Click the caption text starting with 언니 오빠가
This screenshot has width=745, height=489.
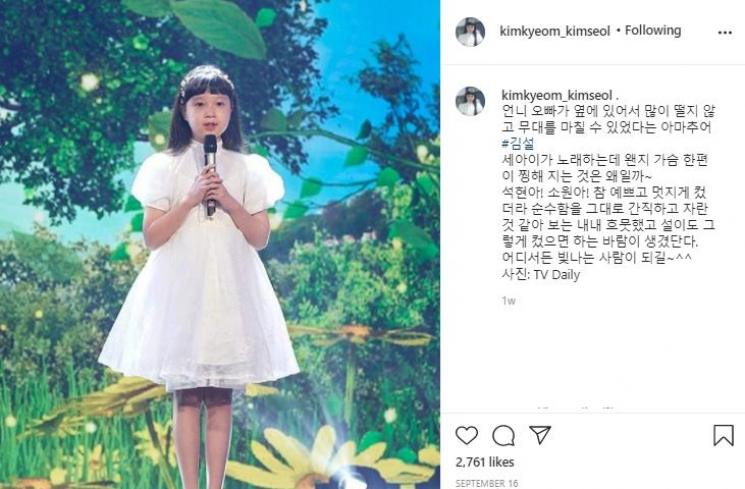[x=608, y=120]
